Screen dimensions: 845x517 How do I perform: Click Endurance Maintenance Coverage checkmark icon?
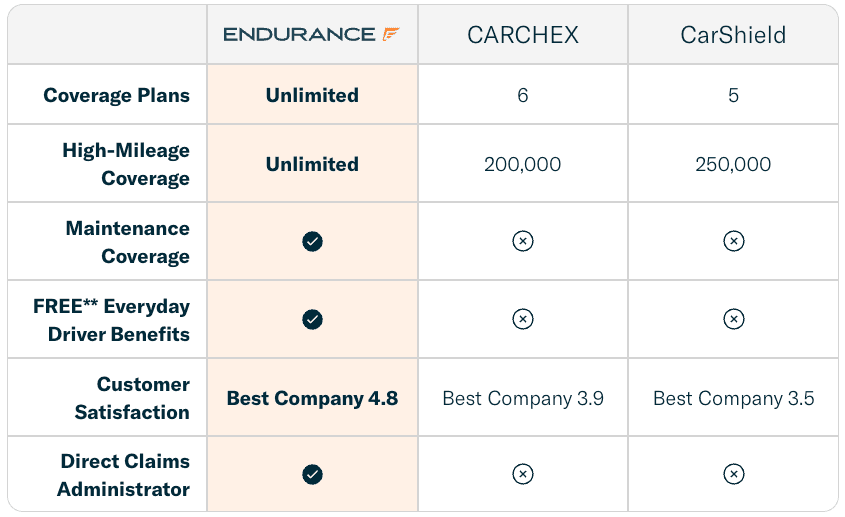(x=313, y=242)
